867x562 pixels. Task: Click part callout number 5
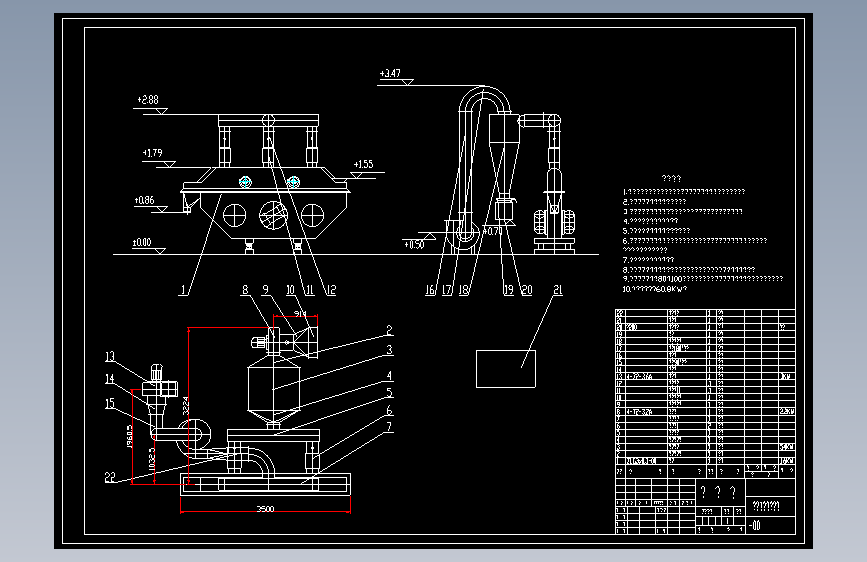pos(389,392)
